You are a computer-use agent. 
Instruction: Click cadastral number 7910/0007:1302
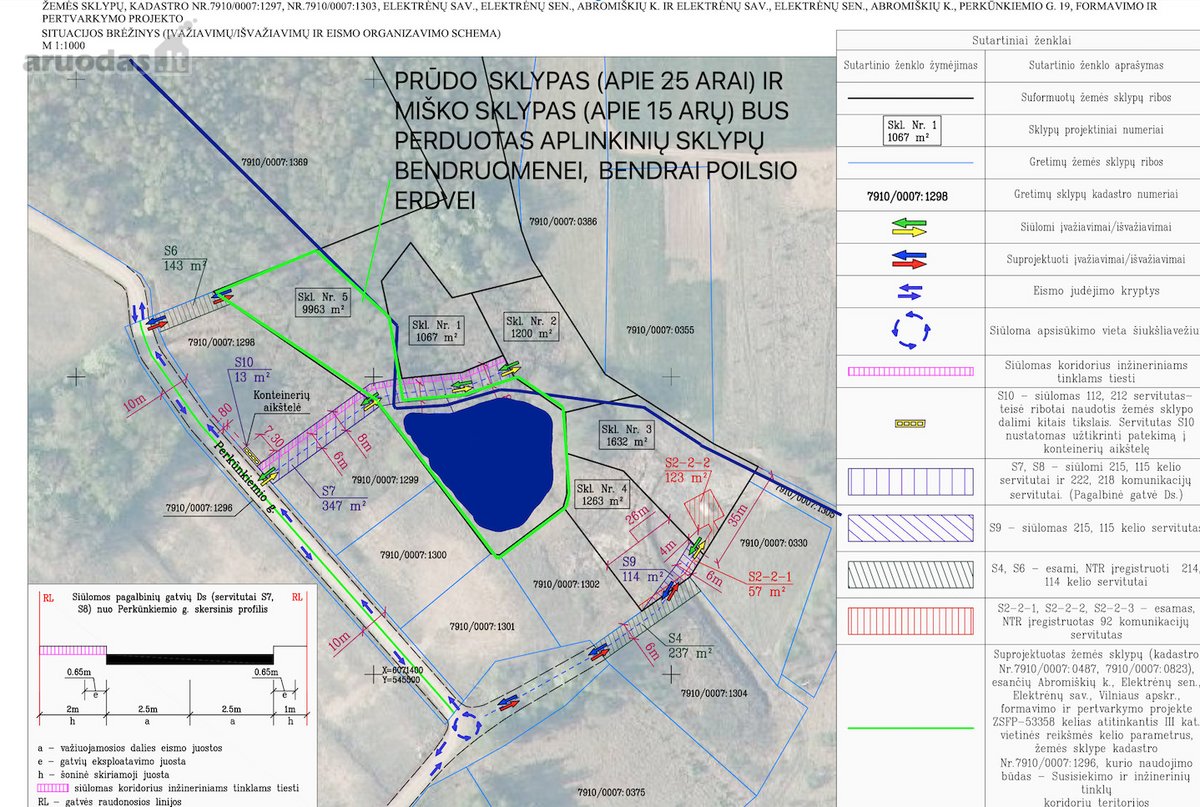(566, 584)
